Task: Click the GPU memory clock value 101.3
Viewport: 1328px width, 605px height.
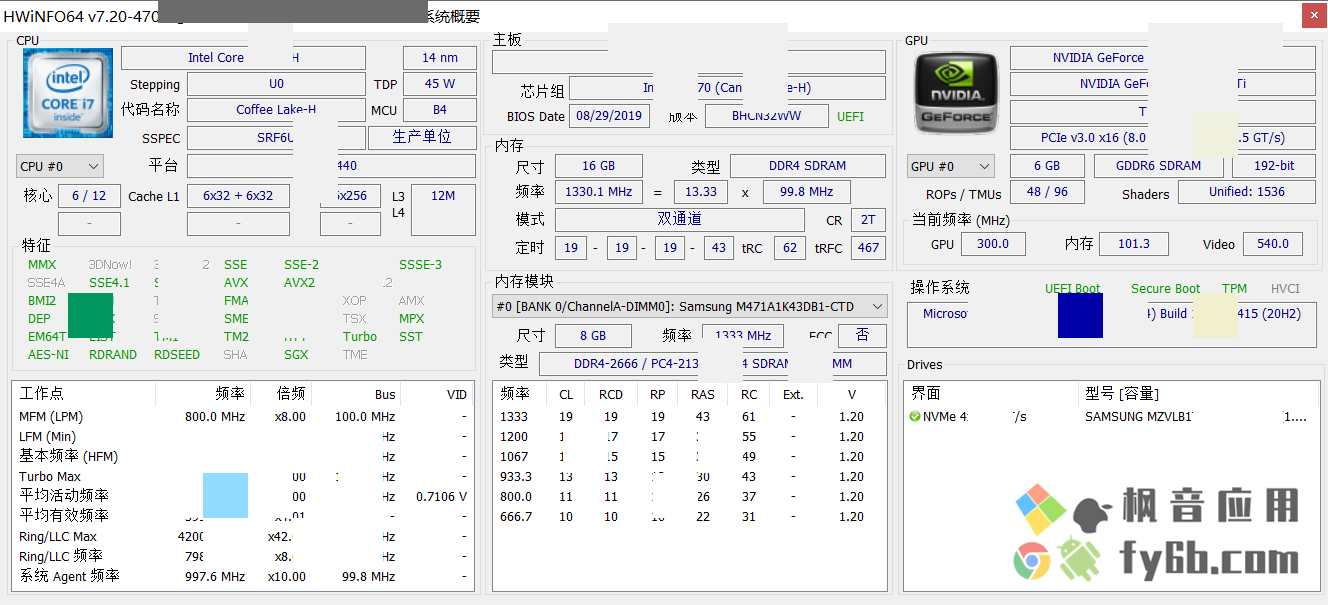Action: pos(1134,243)
